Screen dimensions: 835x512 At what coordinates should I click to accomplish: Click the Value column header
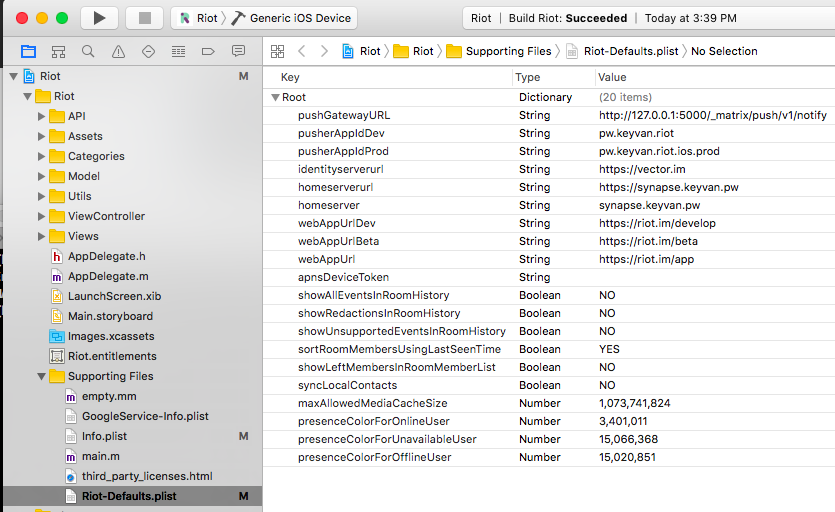(612, 77)
